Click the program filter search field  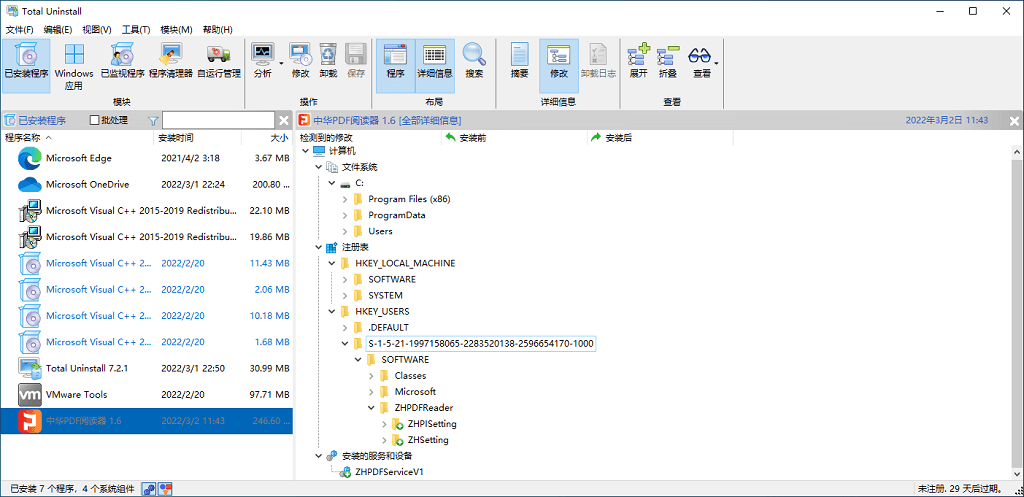pos(218,120)
